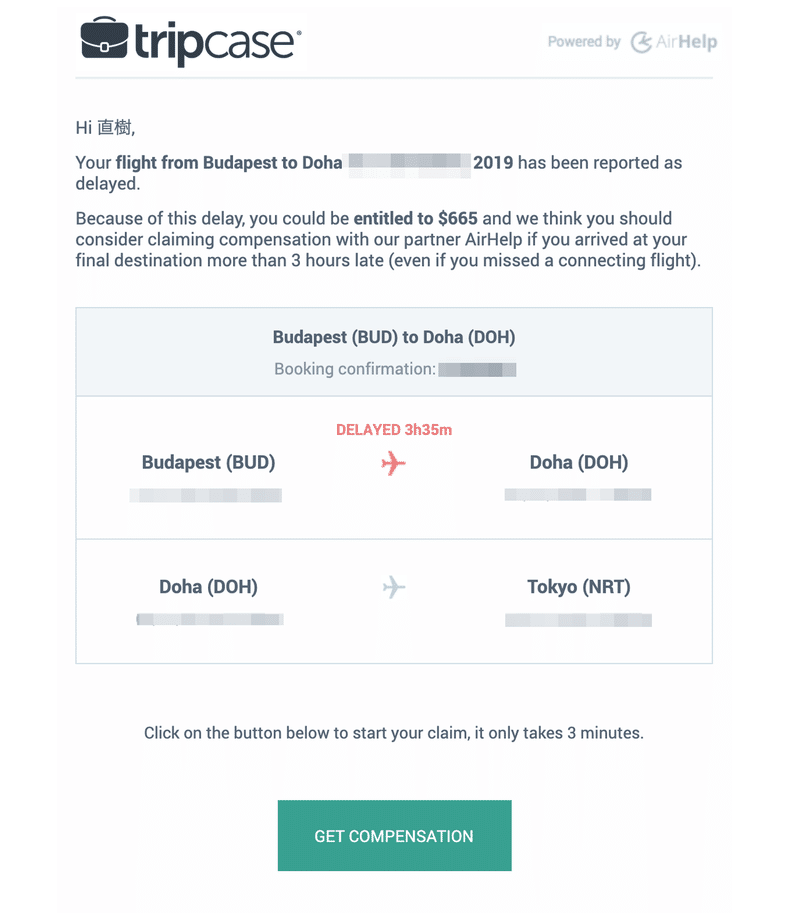This screenshot has height=913, width=800.
Task: Click the Doha (DOH) arrival label in delayed leg
Action: click(579, 462)
